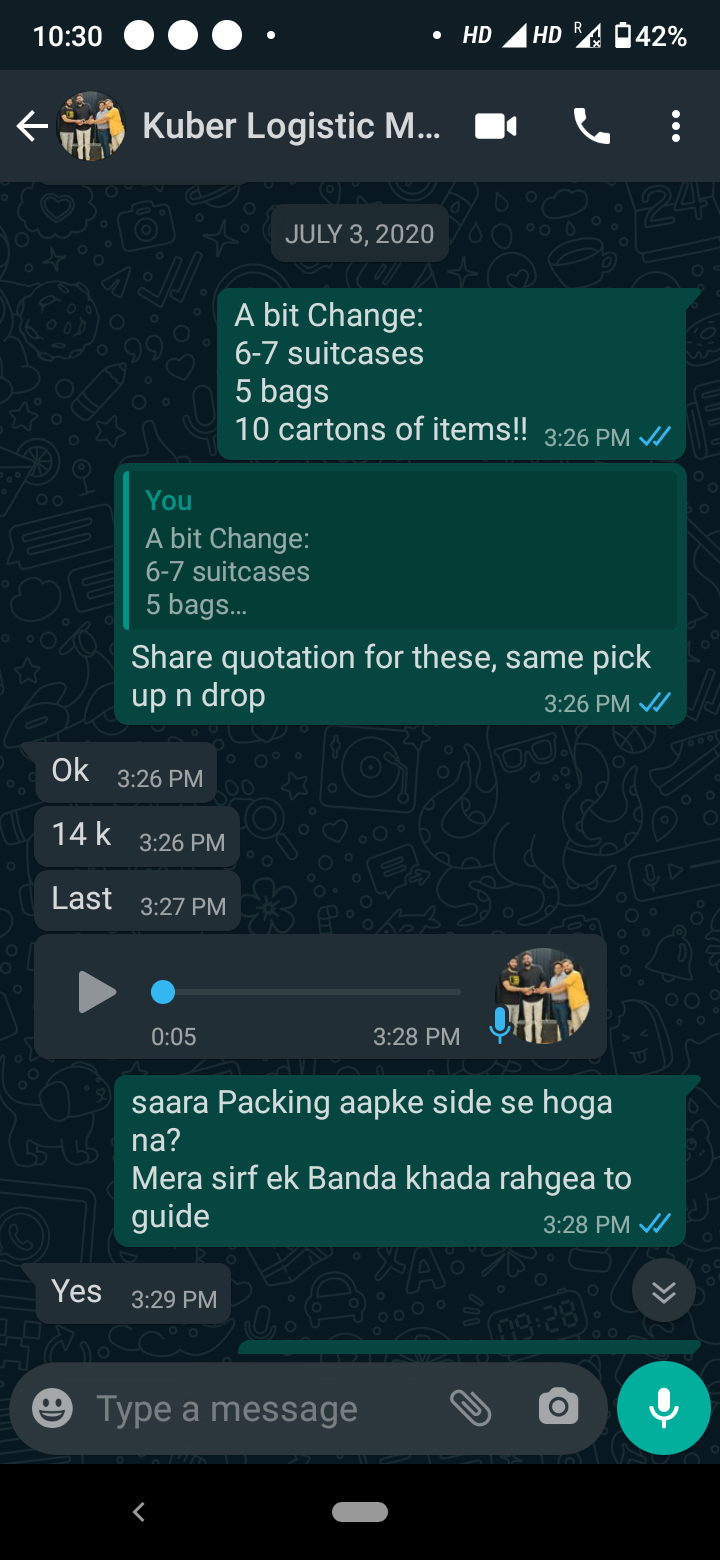Tap the quoted "You" reply preview
The width and height of the screenshot is (720, 1560).
400,552
